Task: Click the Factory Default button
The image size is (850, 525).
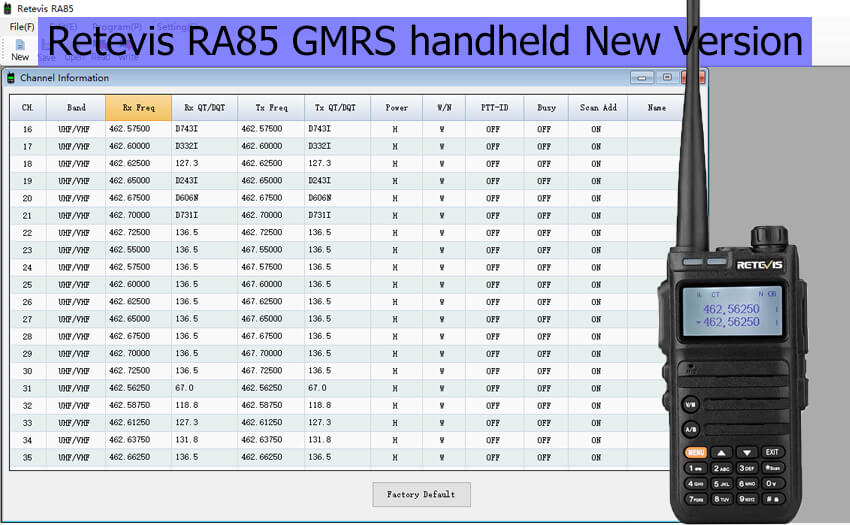Action: [421, 495]
